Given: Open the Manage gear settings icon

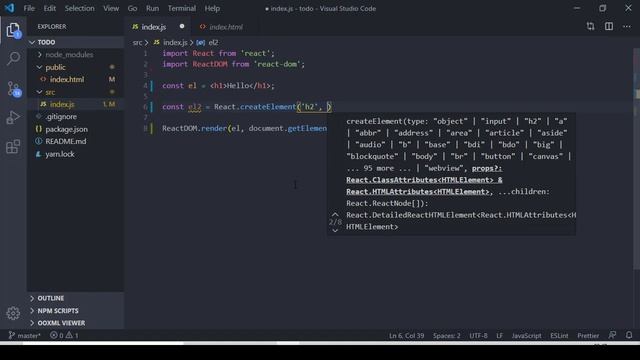Looking at the screenshot, I should 13,313.
